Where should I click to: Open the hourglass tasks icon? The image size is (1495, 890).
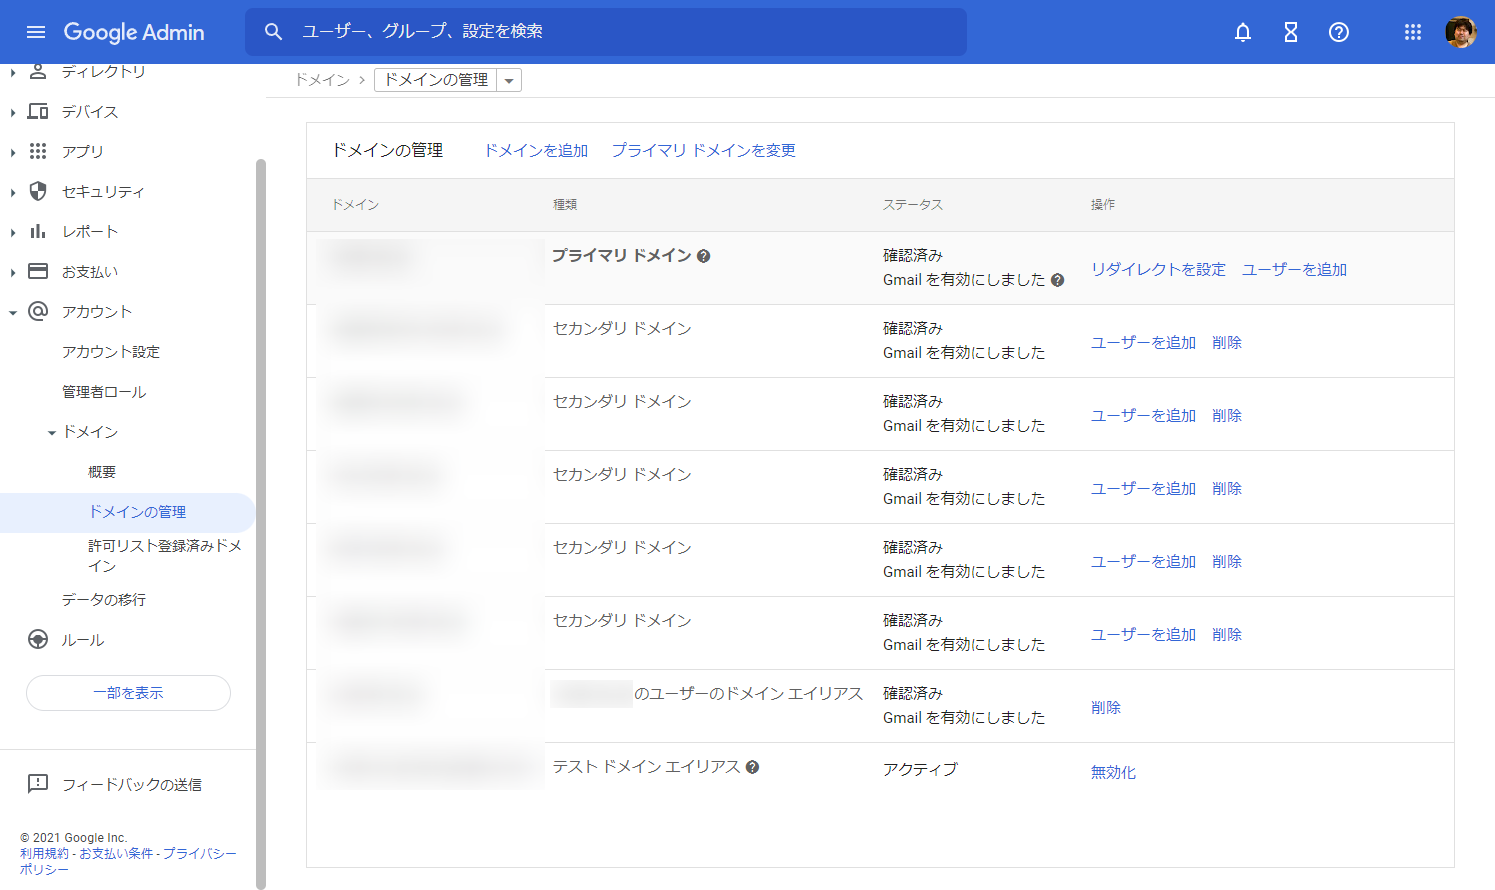[1290, 32]
